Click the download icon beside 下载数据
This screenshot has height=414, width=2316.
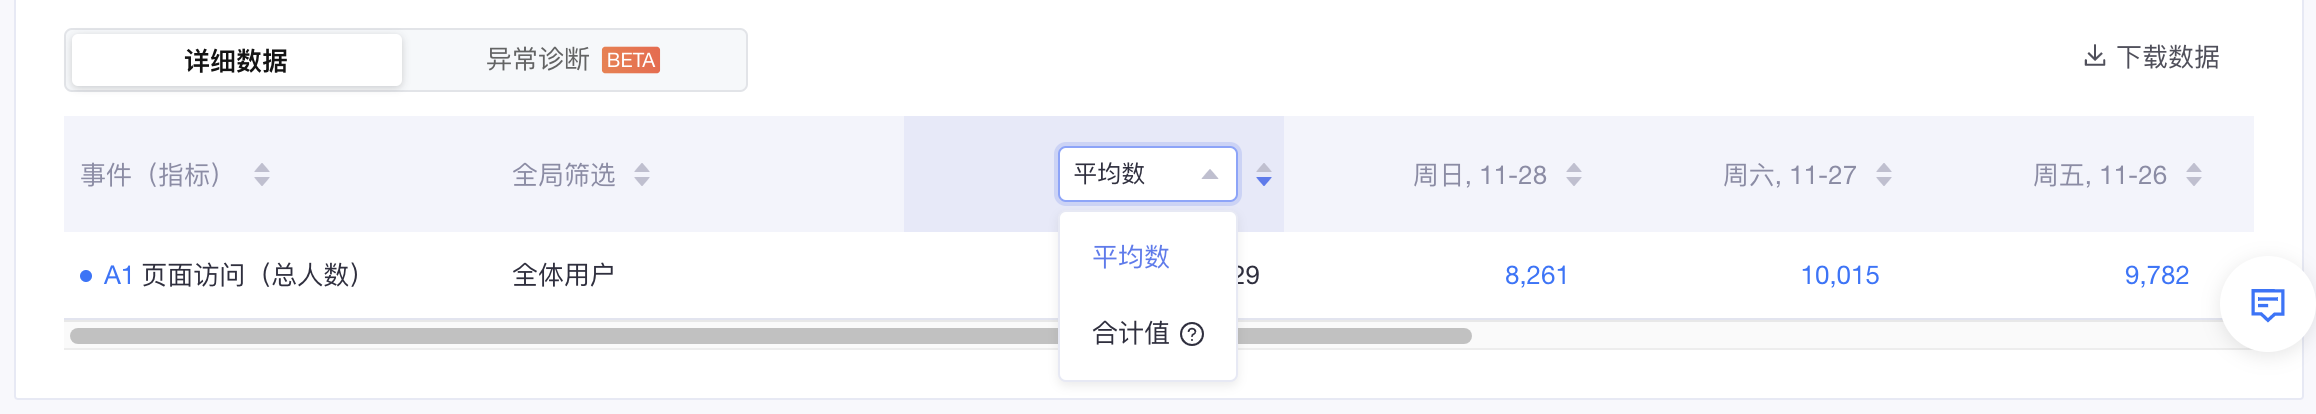[2094, 56]
